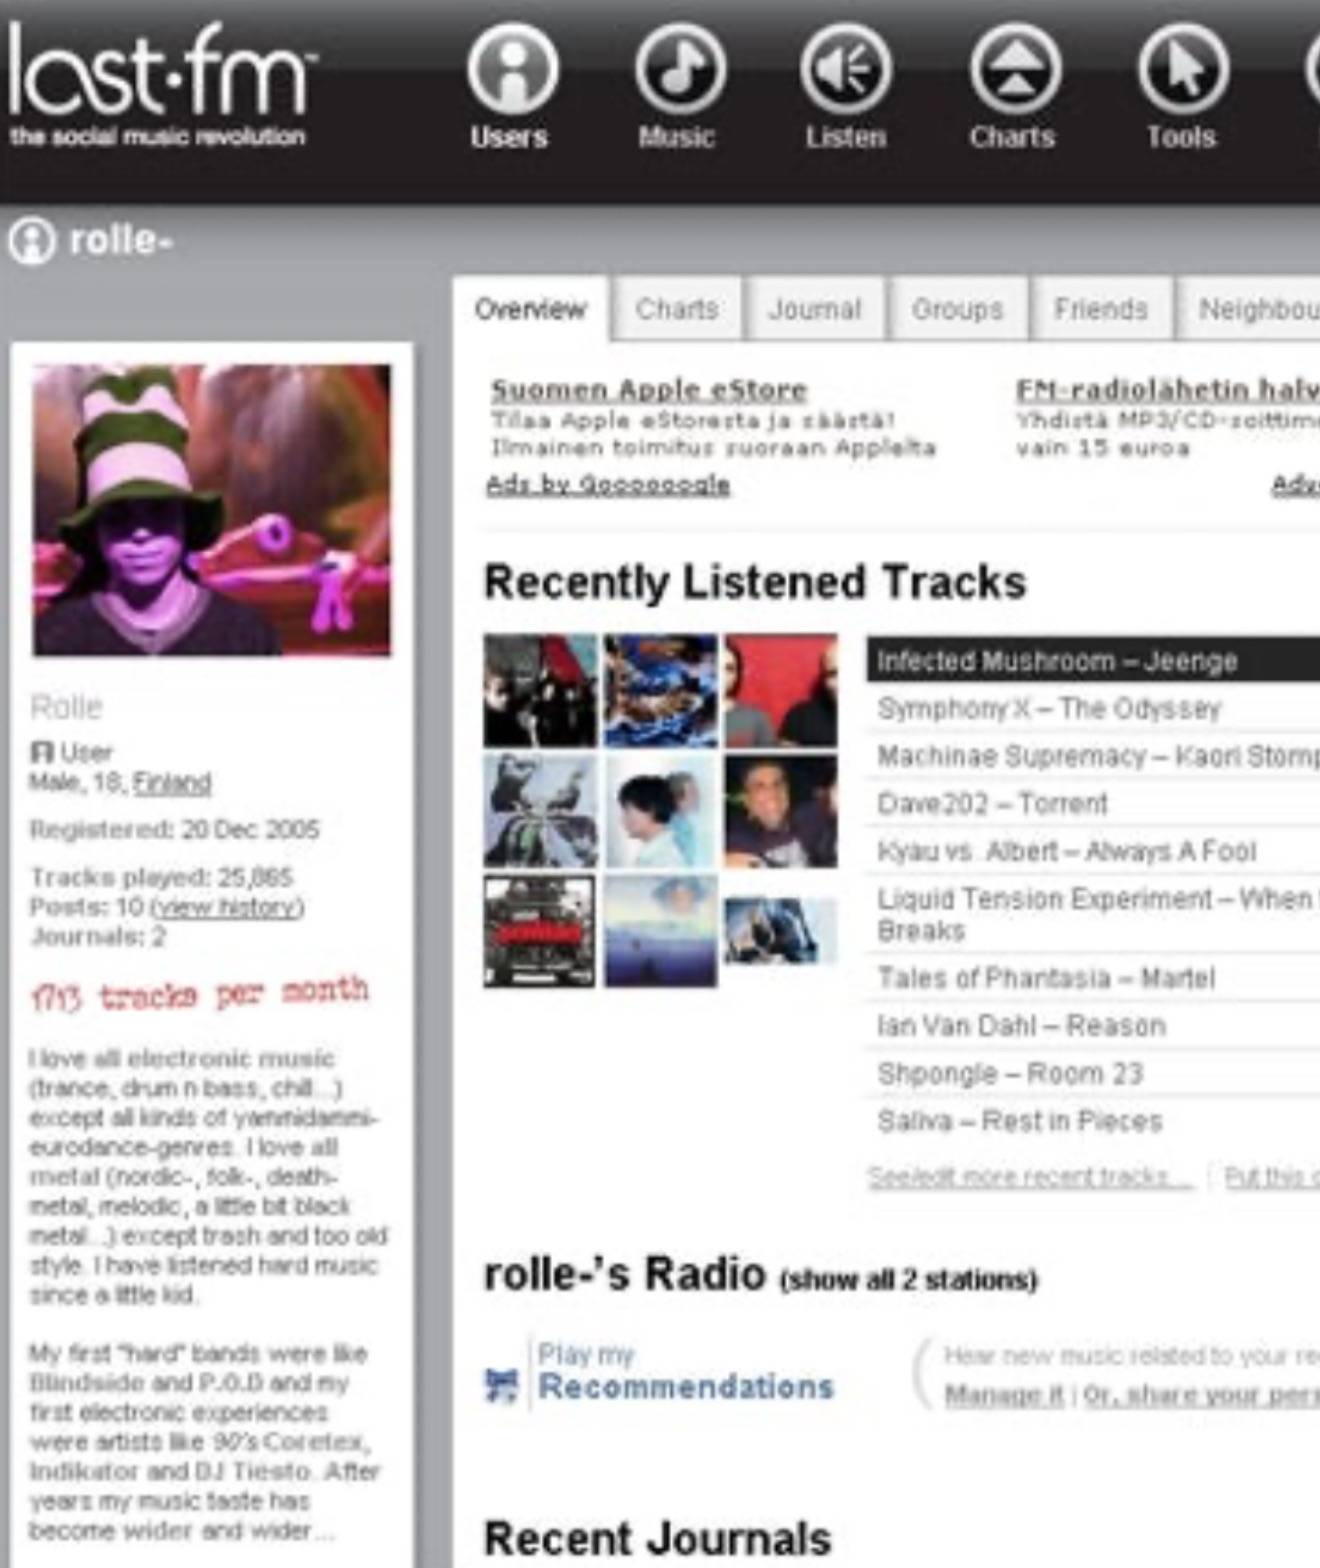This screenshot has height=1568, width=1320.
Task: Click the Finland country link
Action: pos(172,782)
